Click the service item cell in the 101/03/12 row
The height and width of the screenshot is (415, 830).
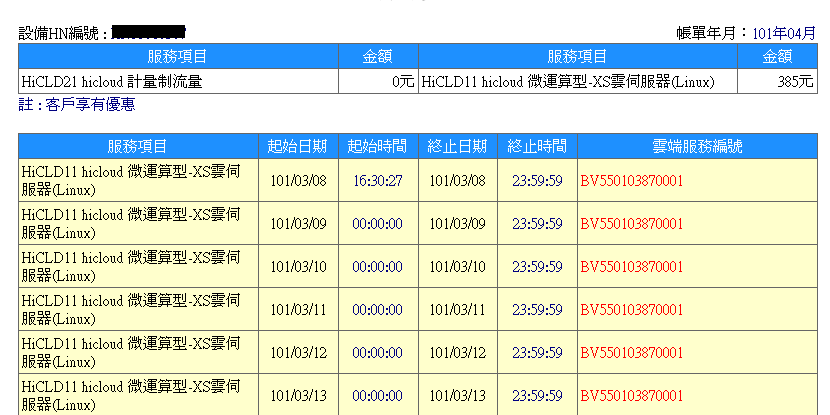(x=138, y=352)
